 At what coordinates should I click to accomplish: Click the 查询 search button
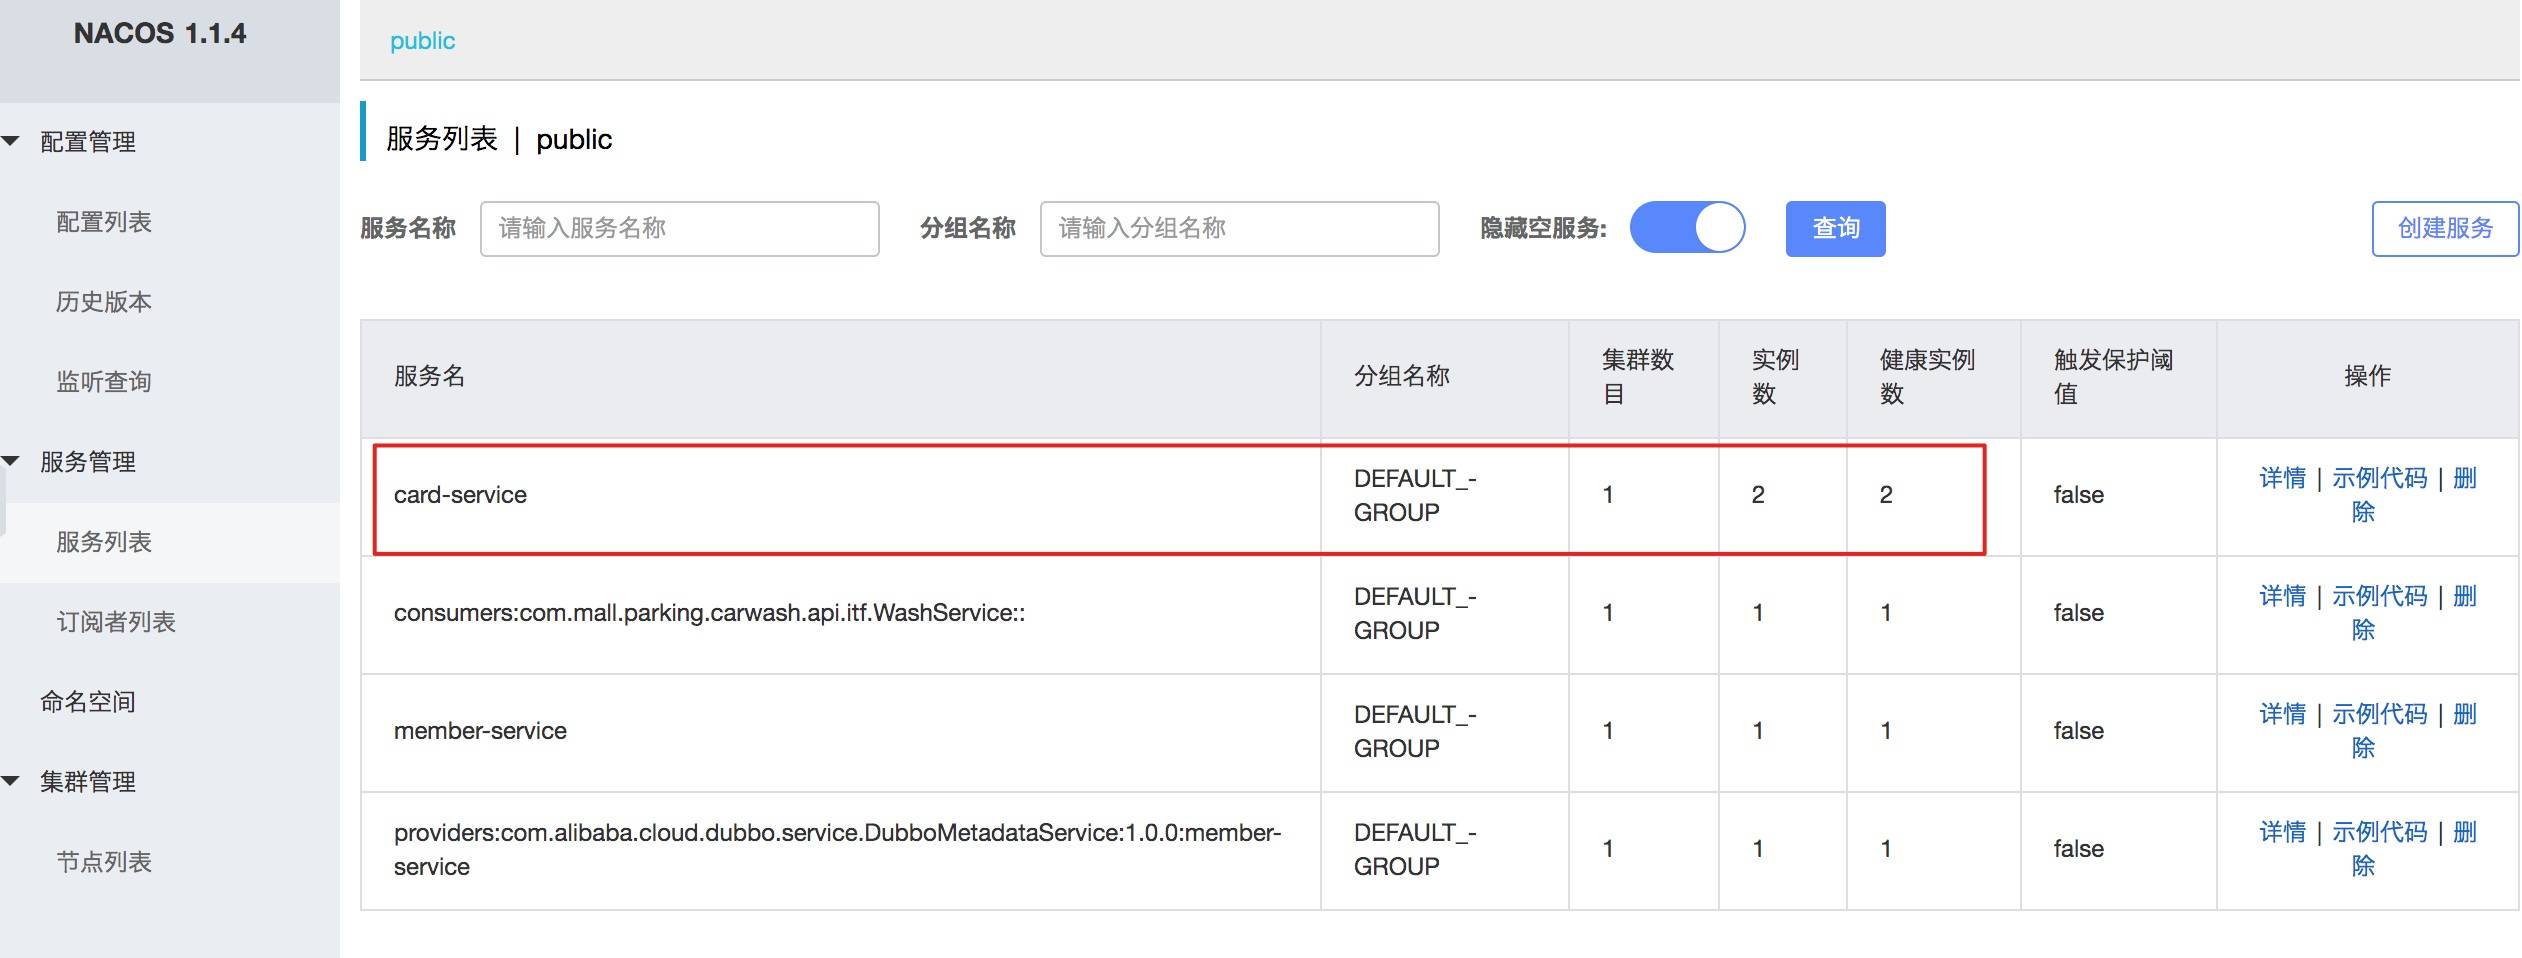[x=1835, y=228]
